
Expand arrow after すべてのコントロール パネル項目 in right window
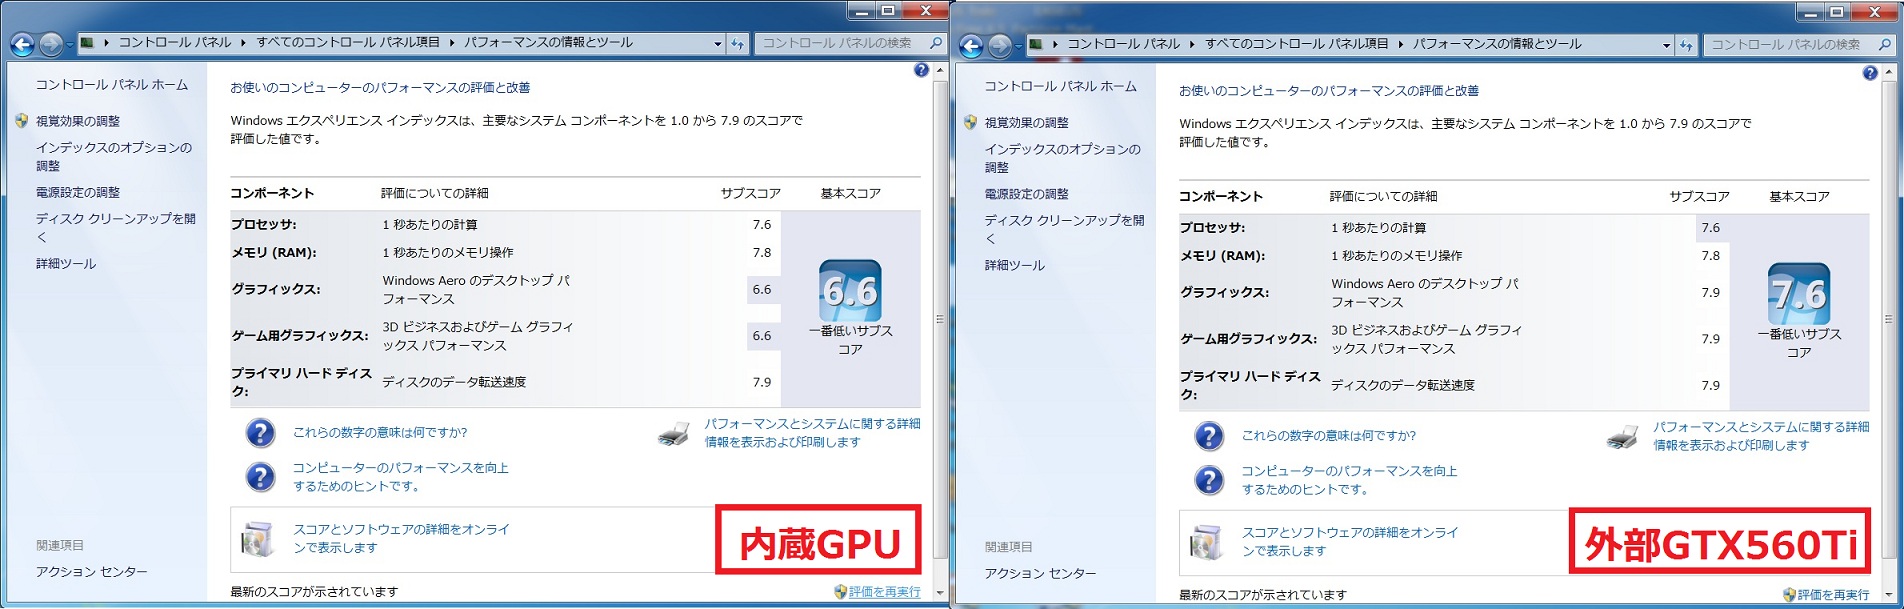click(x=1401, y=45)
